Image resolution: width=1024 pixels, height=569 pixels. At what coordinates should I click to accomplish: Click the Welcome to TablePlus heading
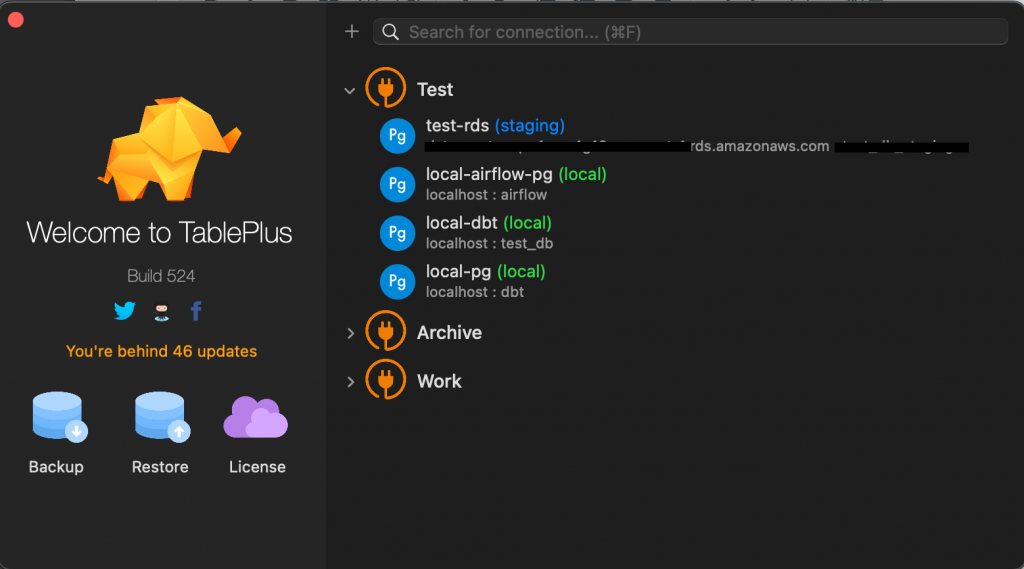click(159, 233)
